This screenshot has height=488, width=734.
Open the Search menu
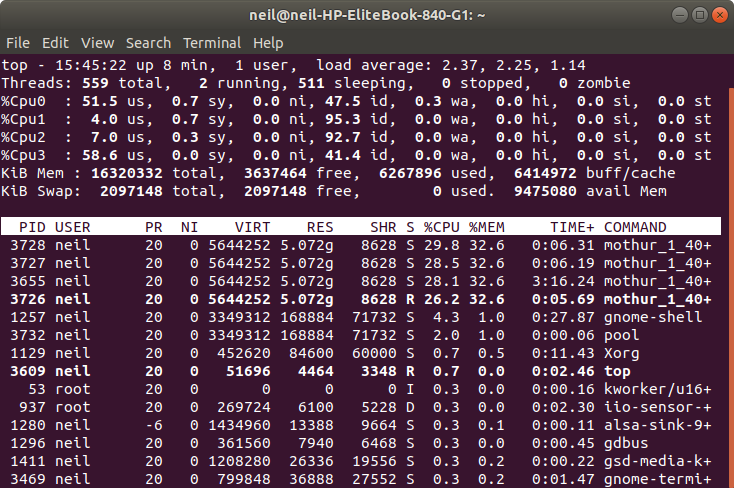point(148,43)
